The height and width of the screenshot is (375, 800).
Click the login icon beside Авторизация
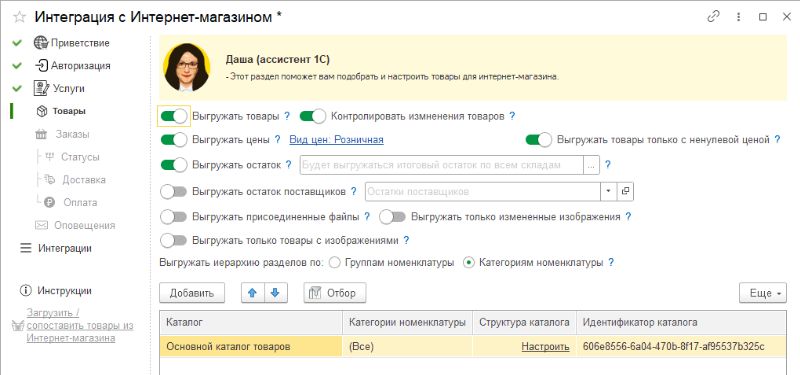click(41, 65)
